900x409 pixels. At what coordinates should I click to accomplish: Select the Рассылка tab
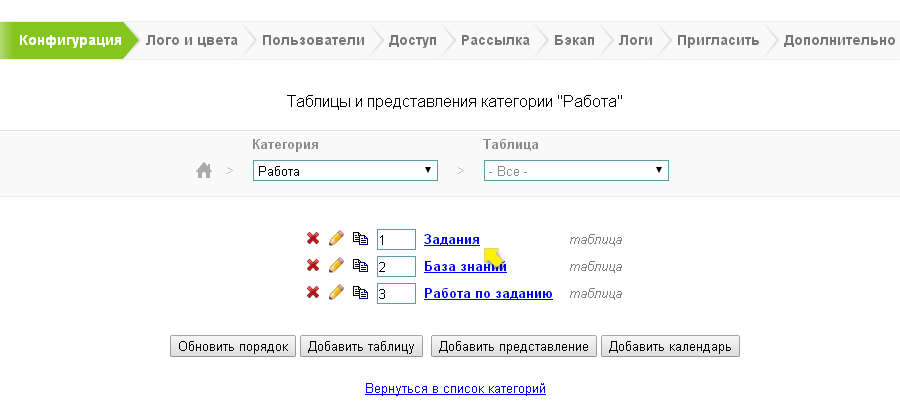(x=495, y=41)
